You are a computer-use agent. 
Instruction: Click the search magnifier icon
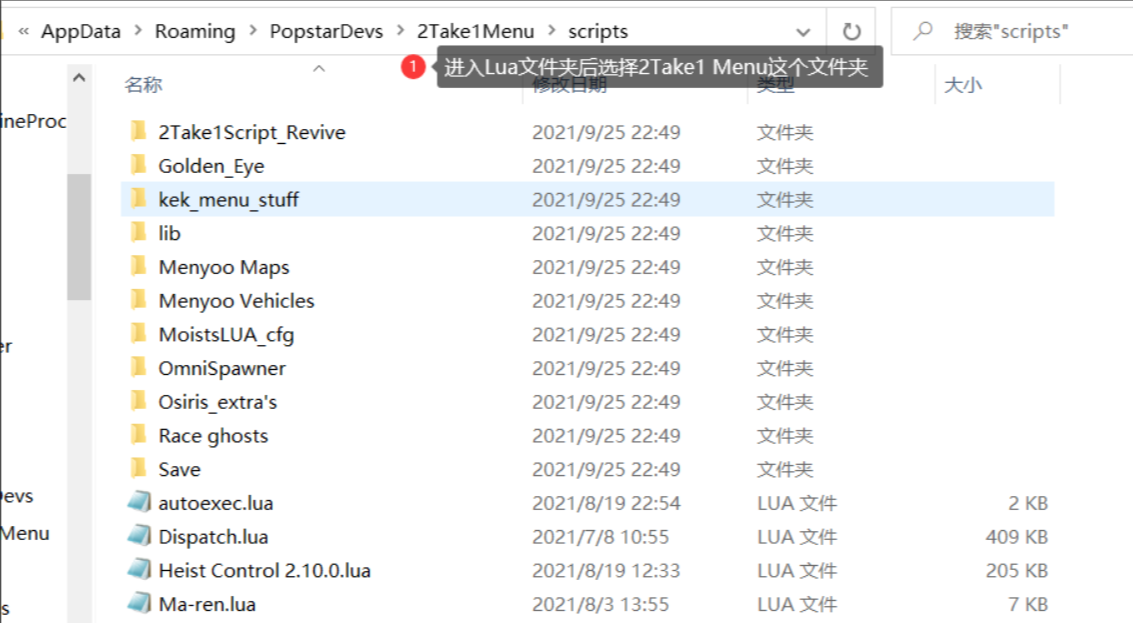(923, 31)
